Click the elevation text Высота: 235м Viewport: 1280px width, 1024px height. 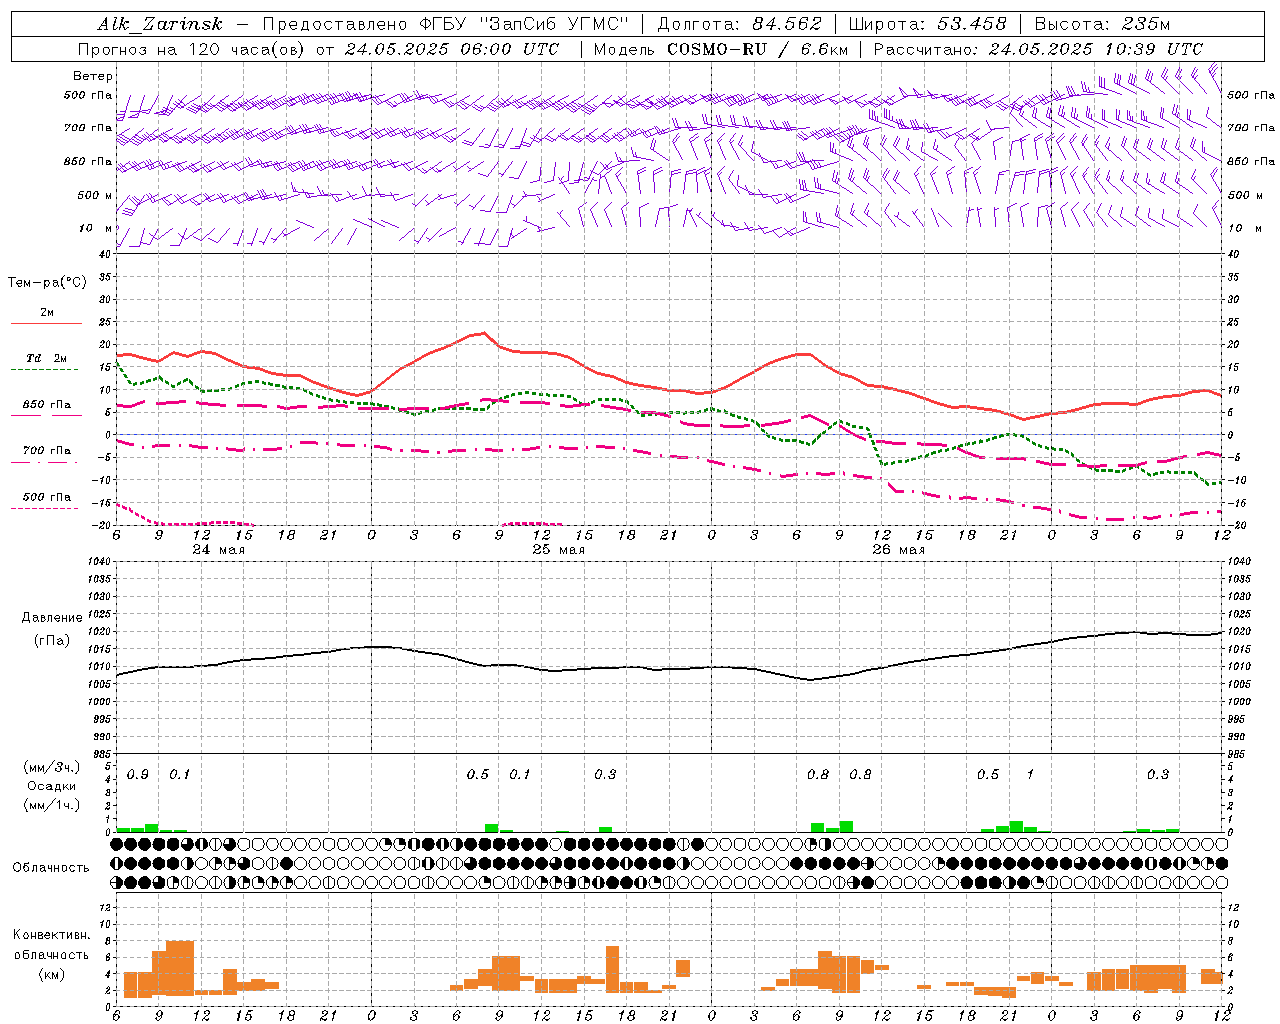1102,24
